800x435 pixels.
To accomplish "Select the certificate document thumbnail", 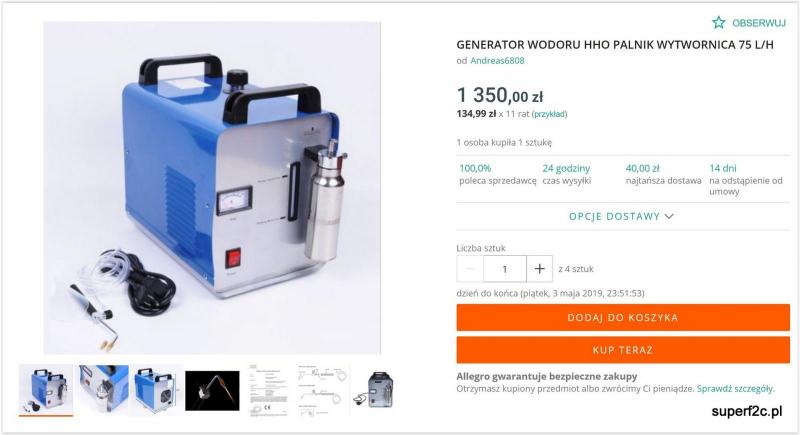I will [x=267, y=391].
